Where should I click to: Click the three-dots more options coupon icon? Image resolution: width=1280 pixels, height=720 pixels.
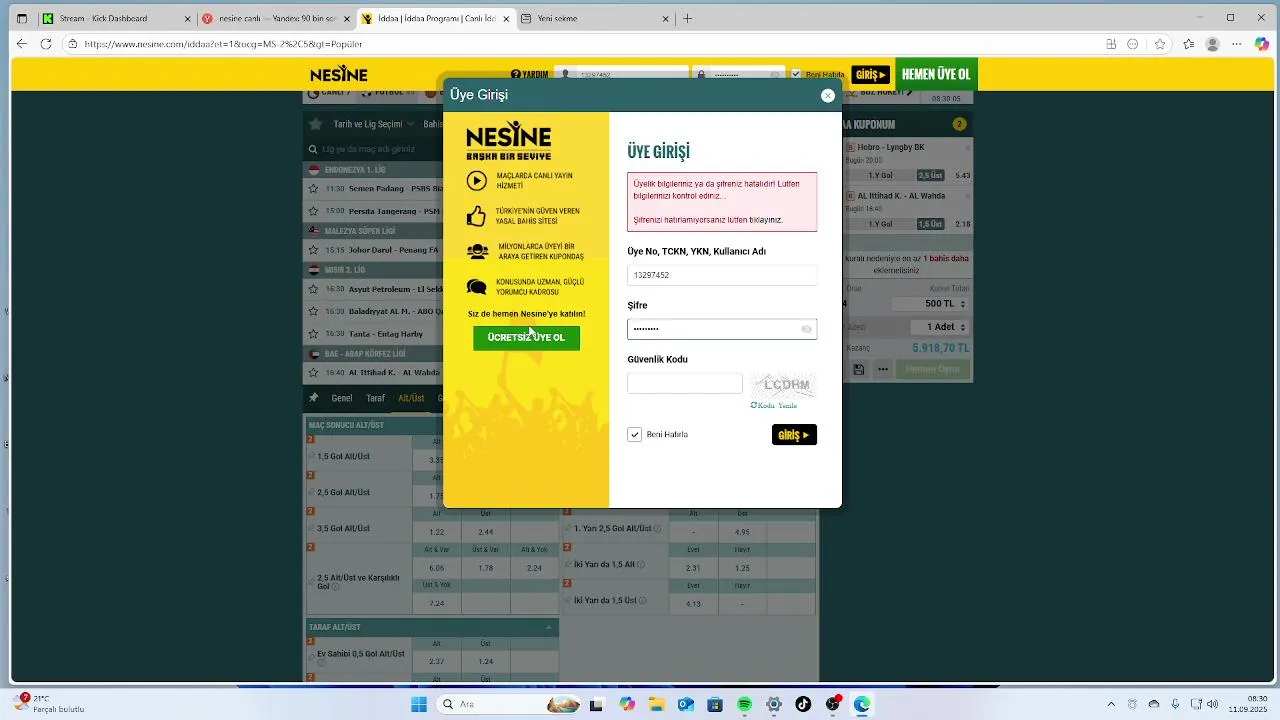tap(883, 369)
